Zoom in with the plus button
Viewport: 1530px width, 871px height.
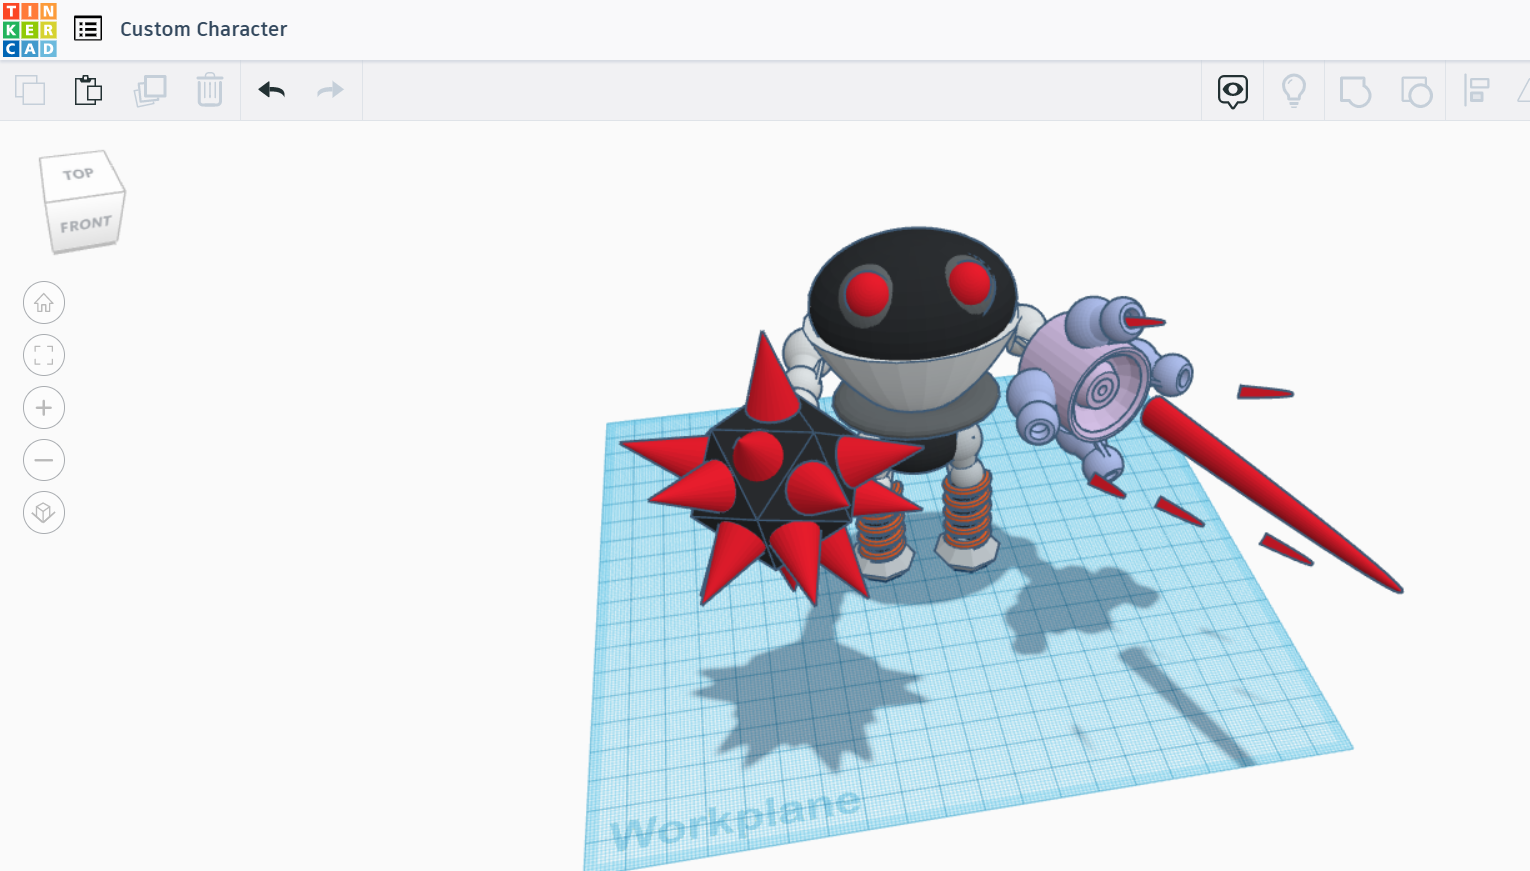point(44,408)
